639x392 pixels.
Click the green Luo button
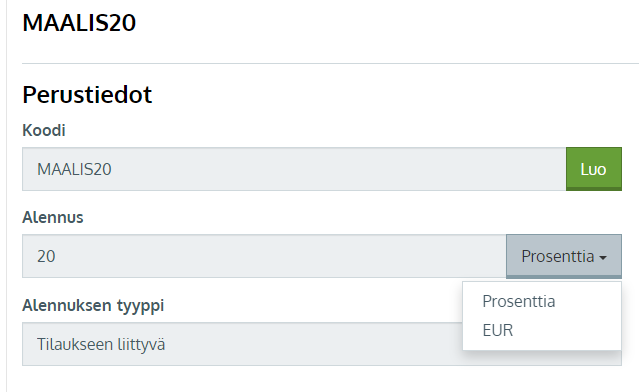click(x=594, y=169)
